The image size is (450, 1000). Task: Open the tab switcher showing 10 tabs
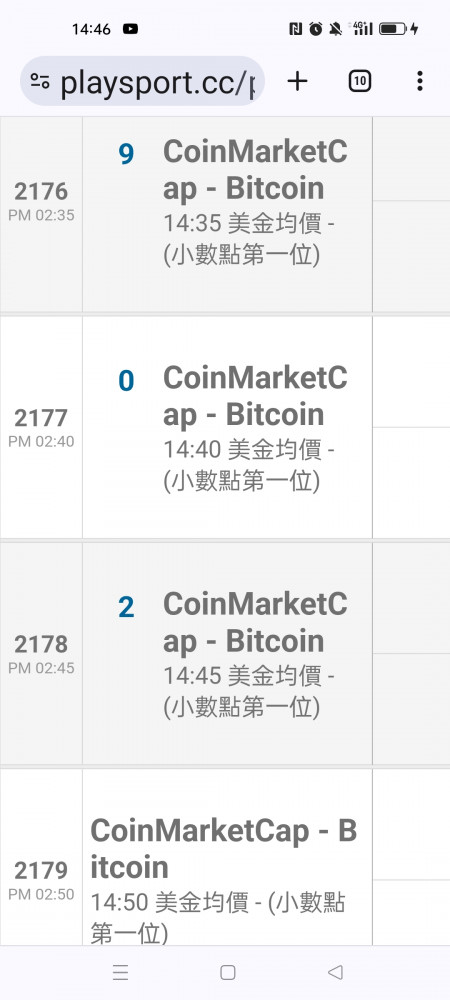(x=359, y=81)
